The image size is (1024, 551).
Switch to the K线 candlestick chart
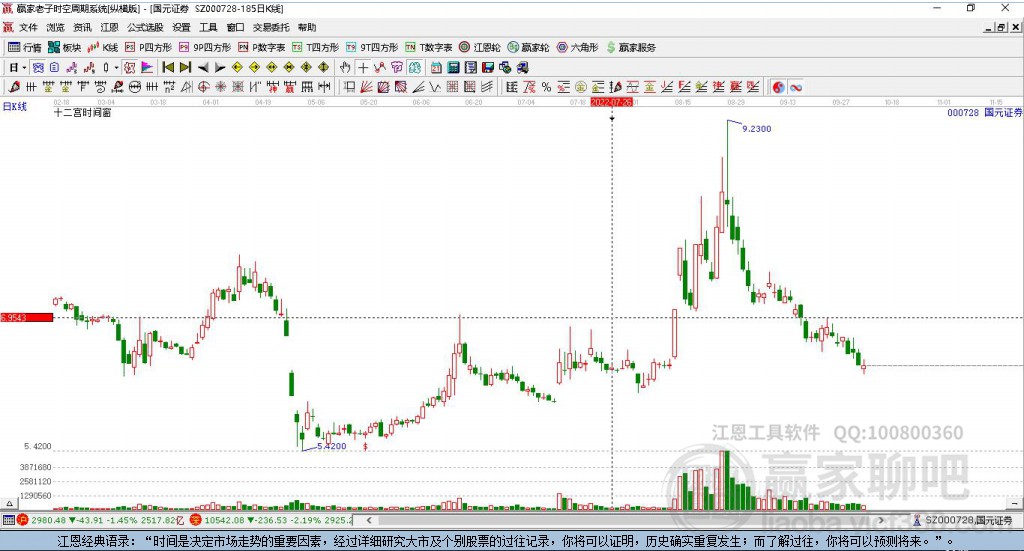point(103,48)
